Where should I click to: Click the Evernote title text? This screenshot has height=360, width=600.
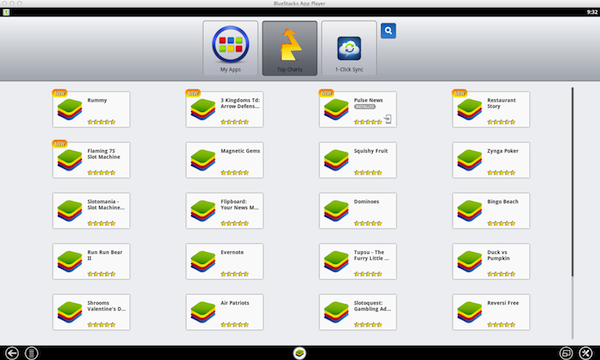point(232,252)
